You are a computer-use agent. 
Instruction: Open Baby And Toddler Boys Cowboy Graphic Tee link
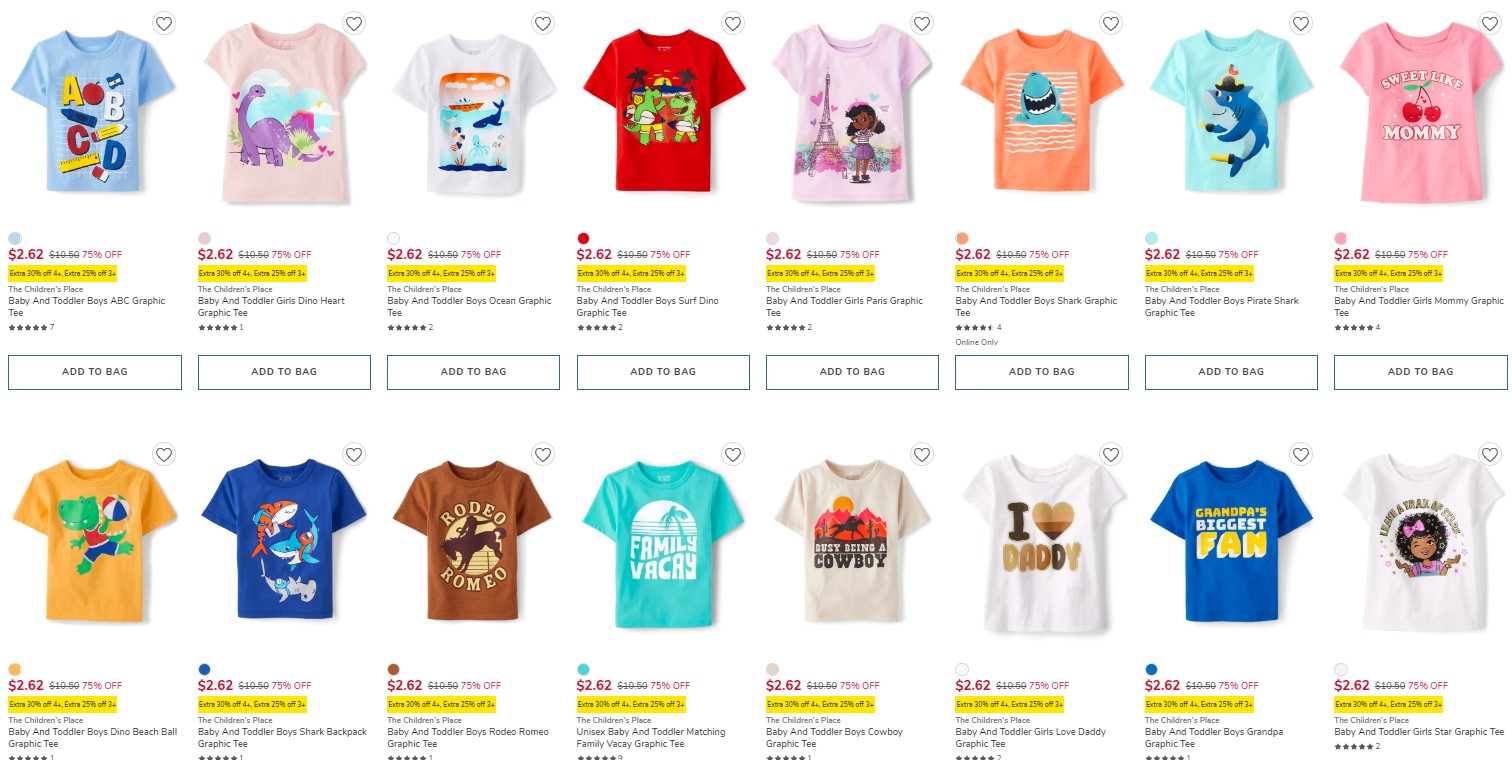tap(834, 738)
